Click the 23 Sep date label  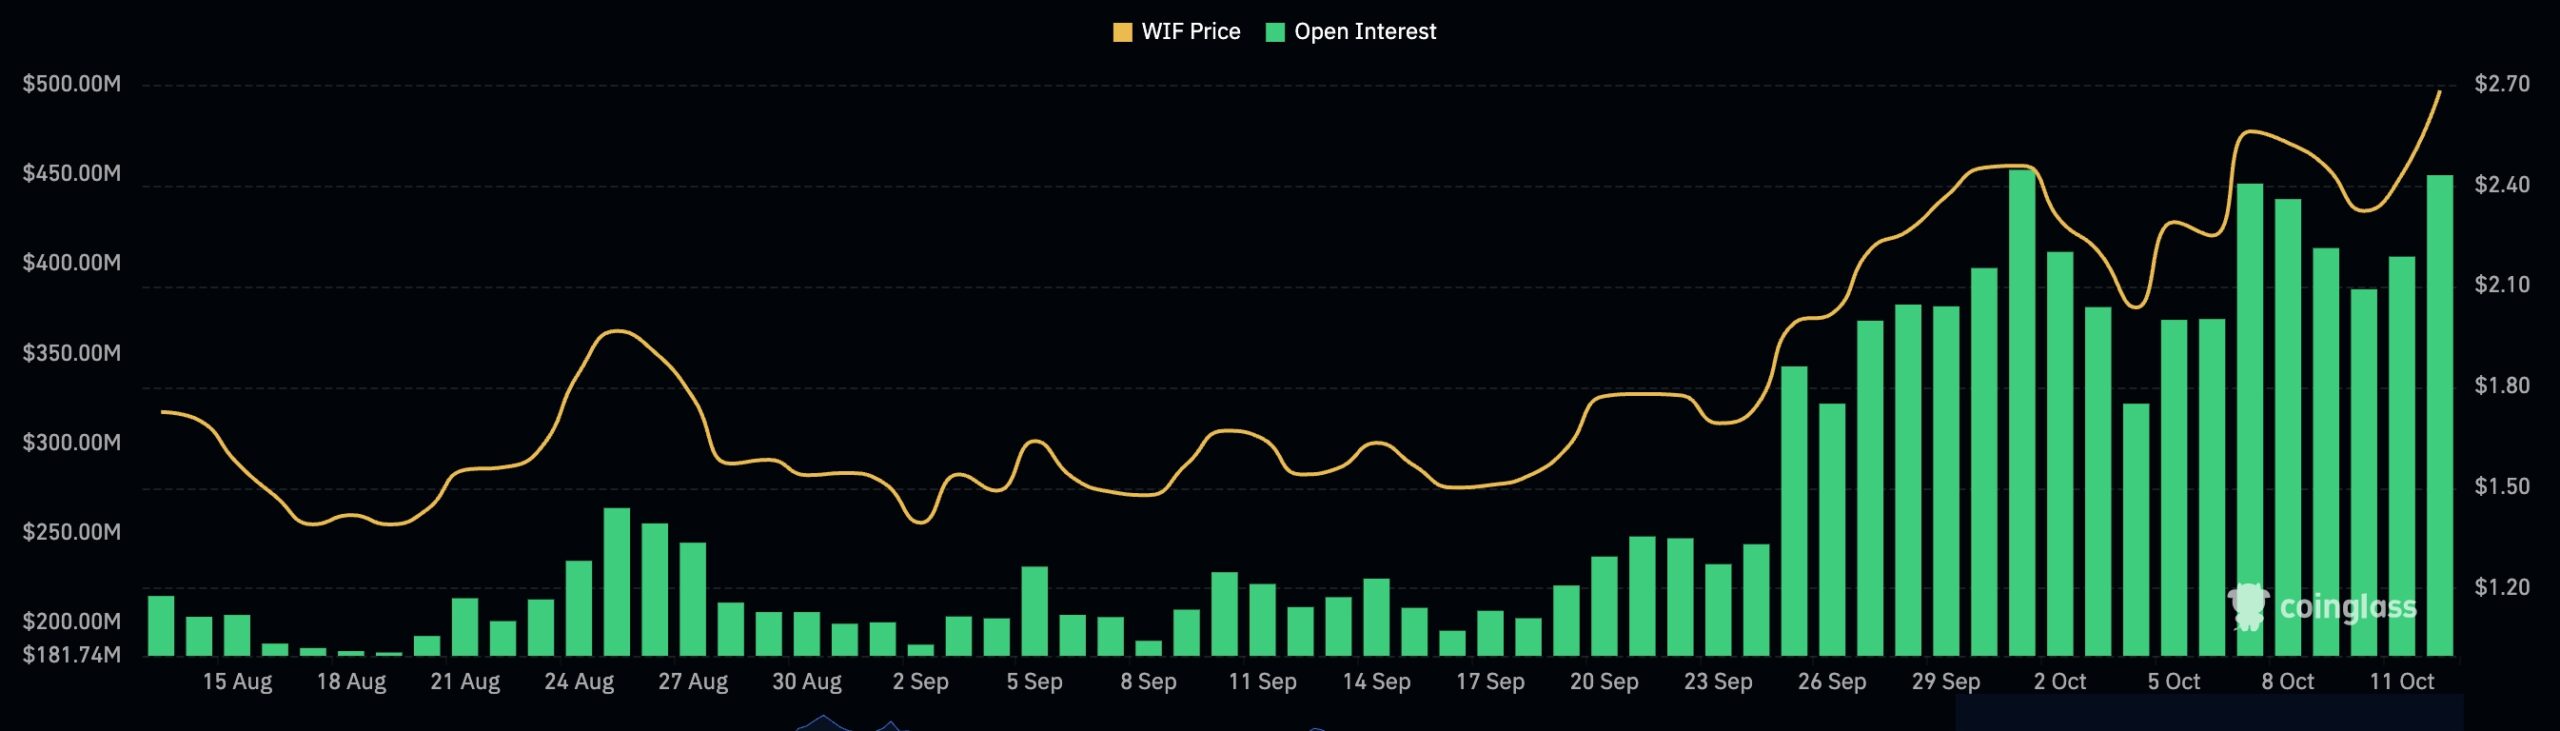click(1718, 682)
